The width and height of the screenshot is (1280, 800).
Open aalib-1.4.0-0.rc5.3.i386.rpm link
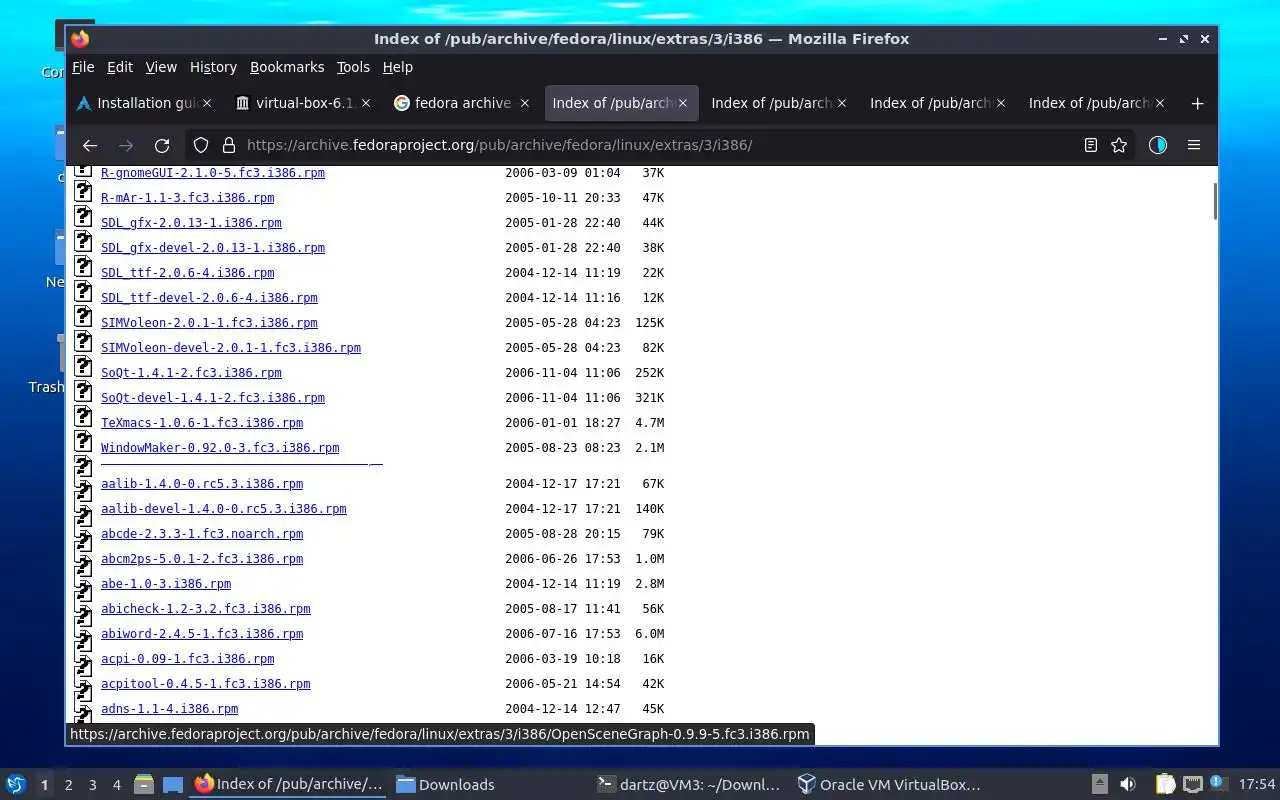pos(202,484)
